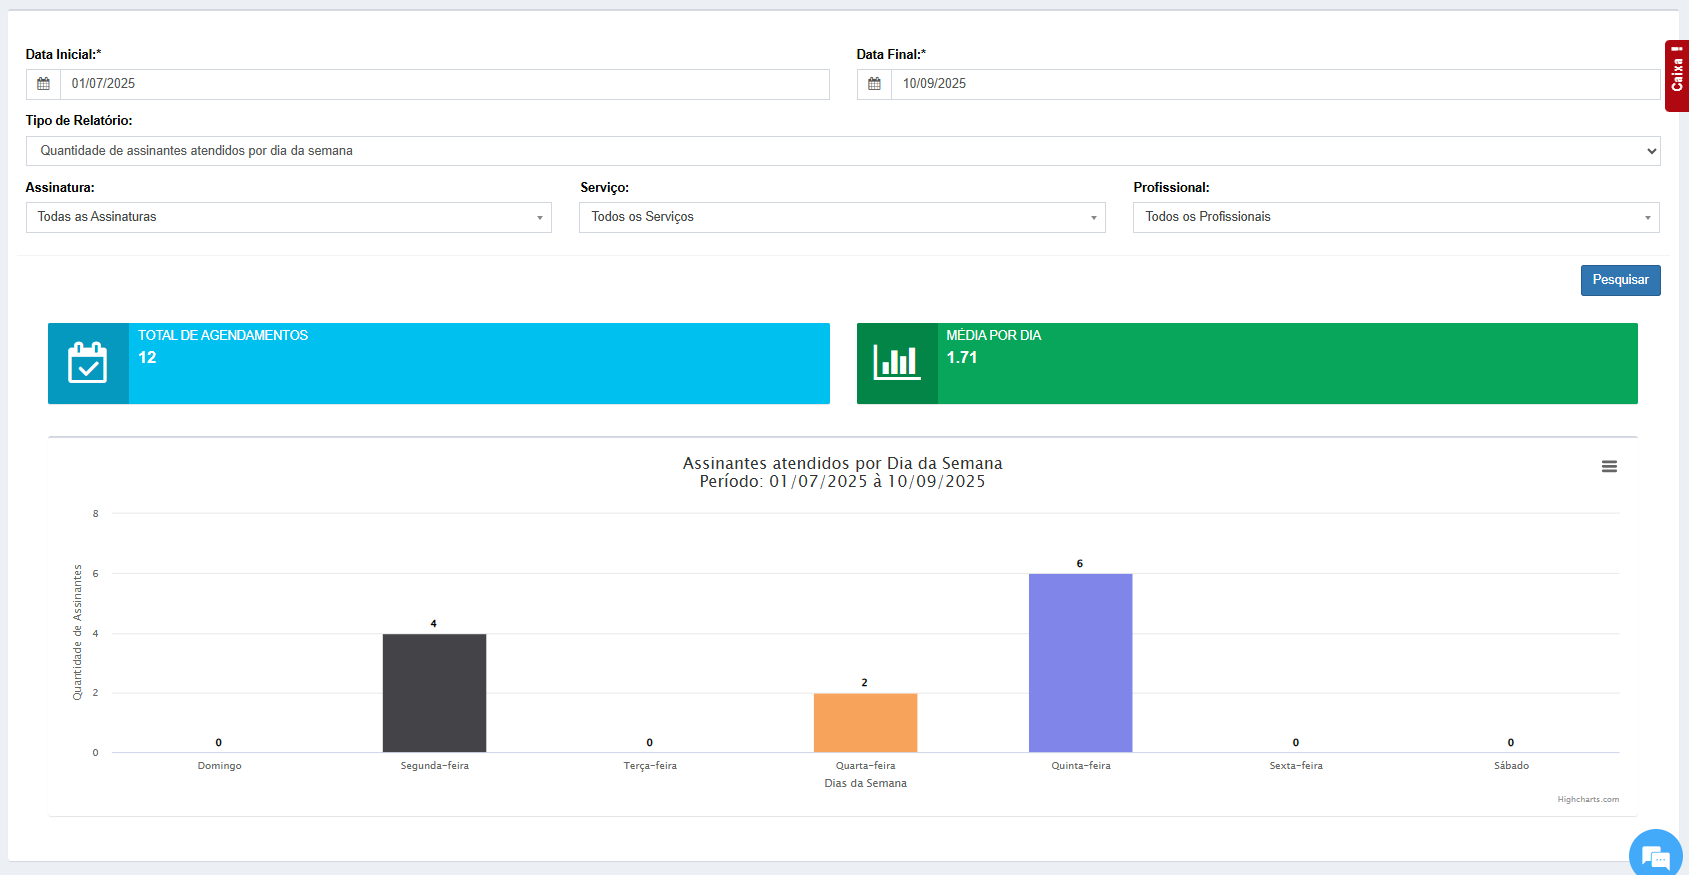Viewport: 1689px width, 875px height.
Task: Follow the Highcharts.com credit link
Action: point(1587,799)
